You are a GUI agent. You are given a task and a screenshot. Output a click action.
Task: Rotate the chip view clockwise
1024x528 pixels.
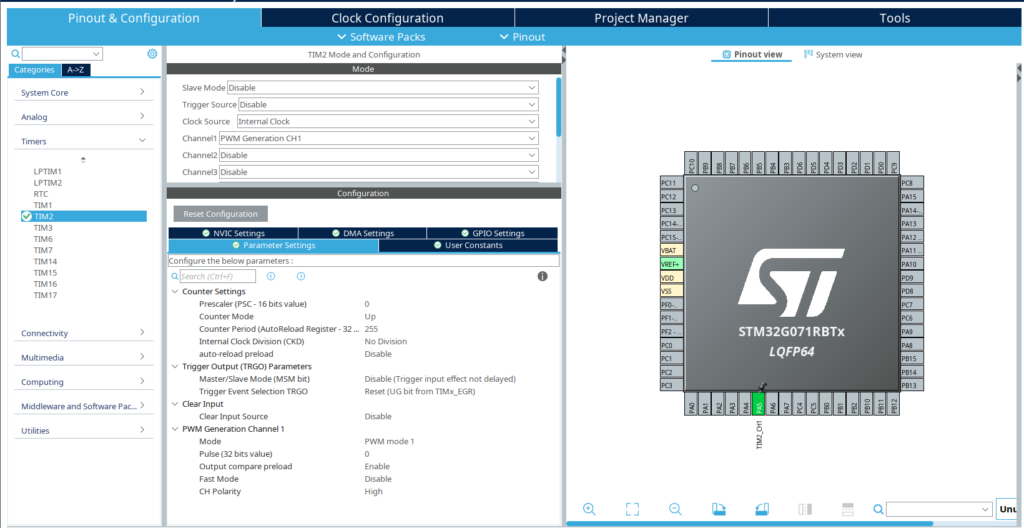point(718,509)
